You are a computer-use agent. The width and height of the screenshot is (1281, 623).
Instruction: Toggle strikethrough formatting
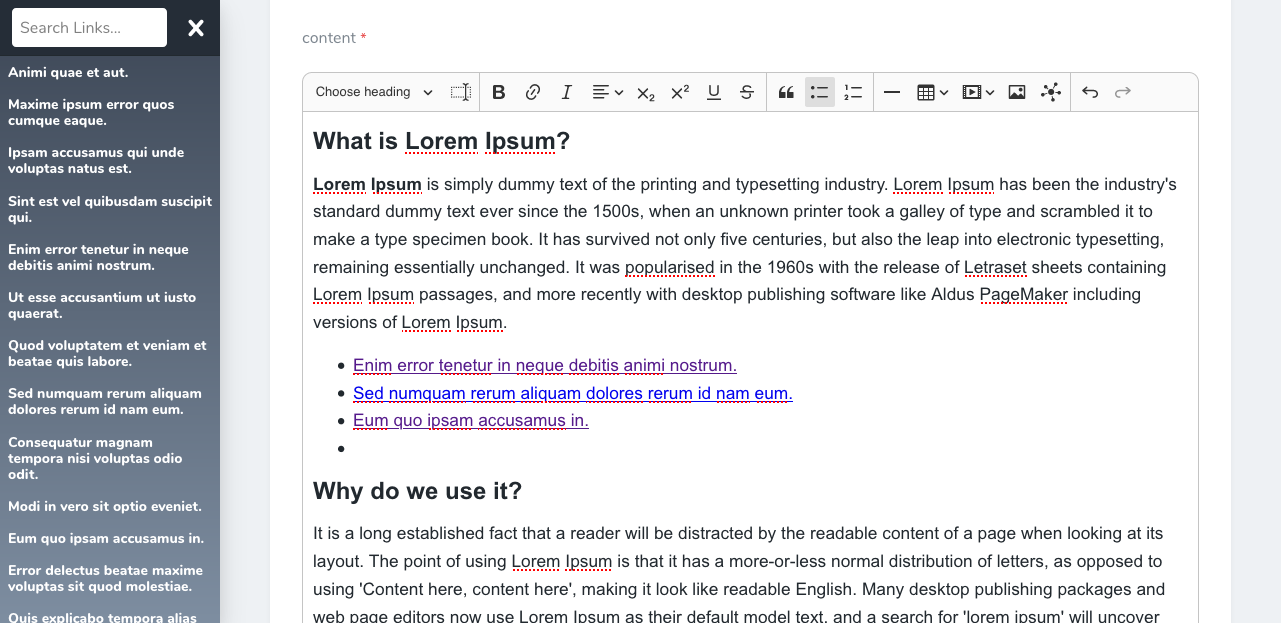coord(747,92)
